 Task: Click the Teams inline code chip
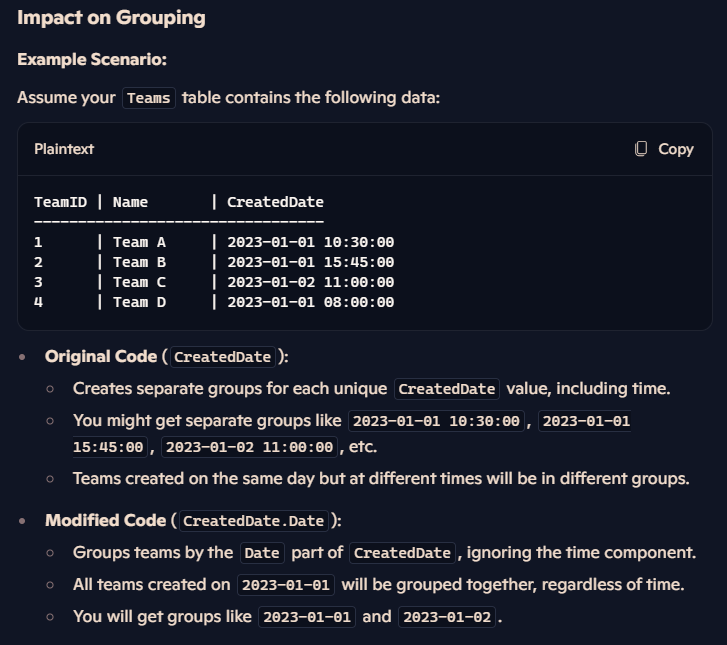point(149,98)
